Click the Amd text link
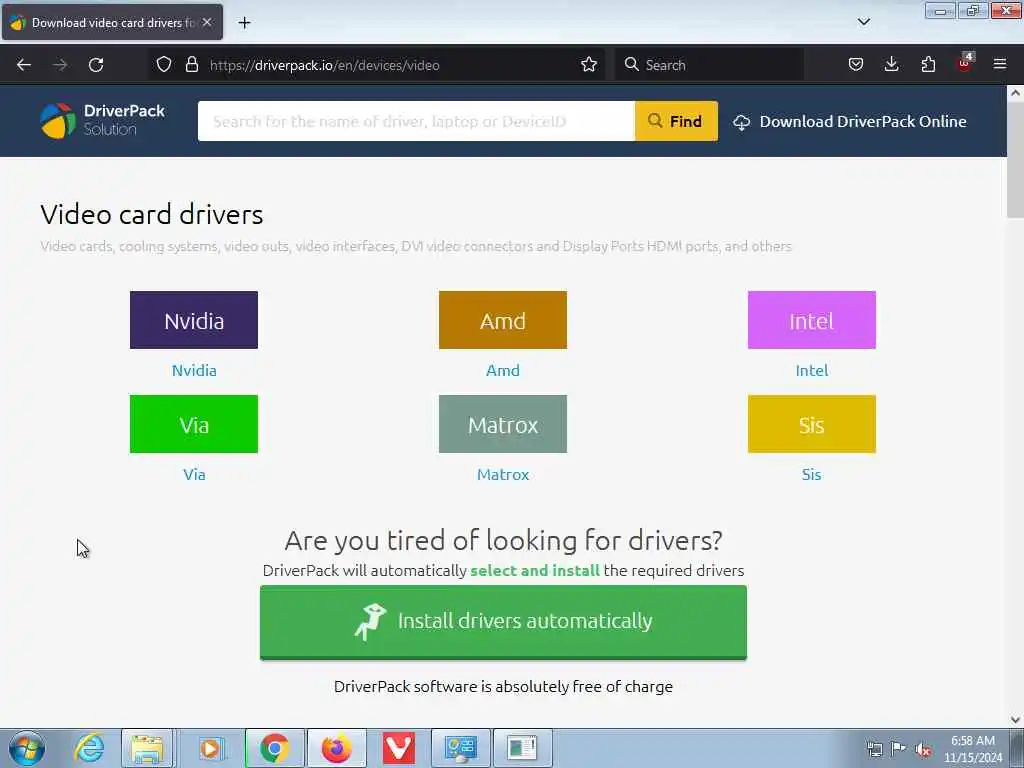The height and width of the screenshot is (768, 1024). click(x=503, y=370)
